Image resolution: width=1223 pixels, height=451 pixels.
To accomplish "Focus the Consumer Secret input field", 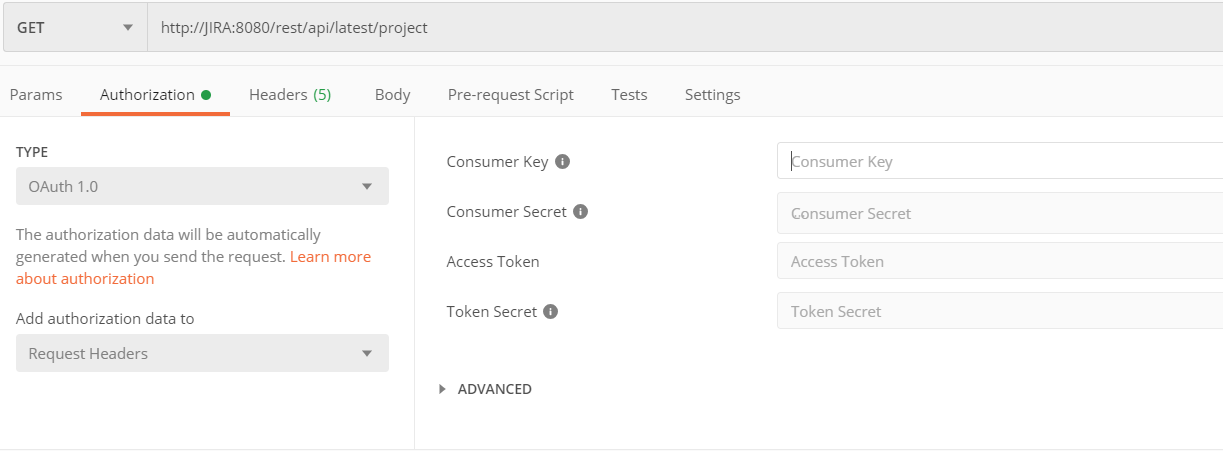I will [1000, 213].
